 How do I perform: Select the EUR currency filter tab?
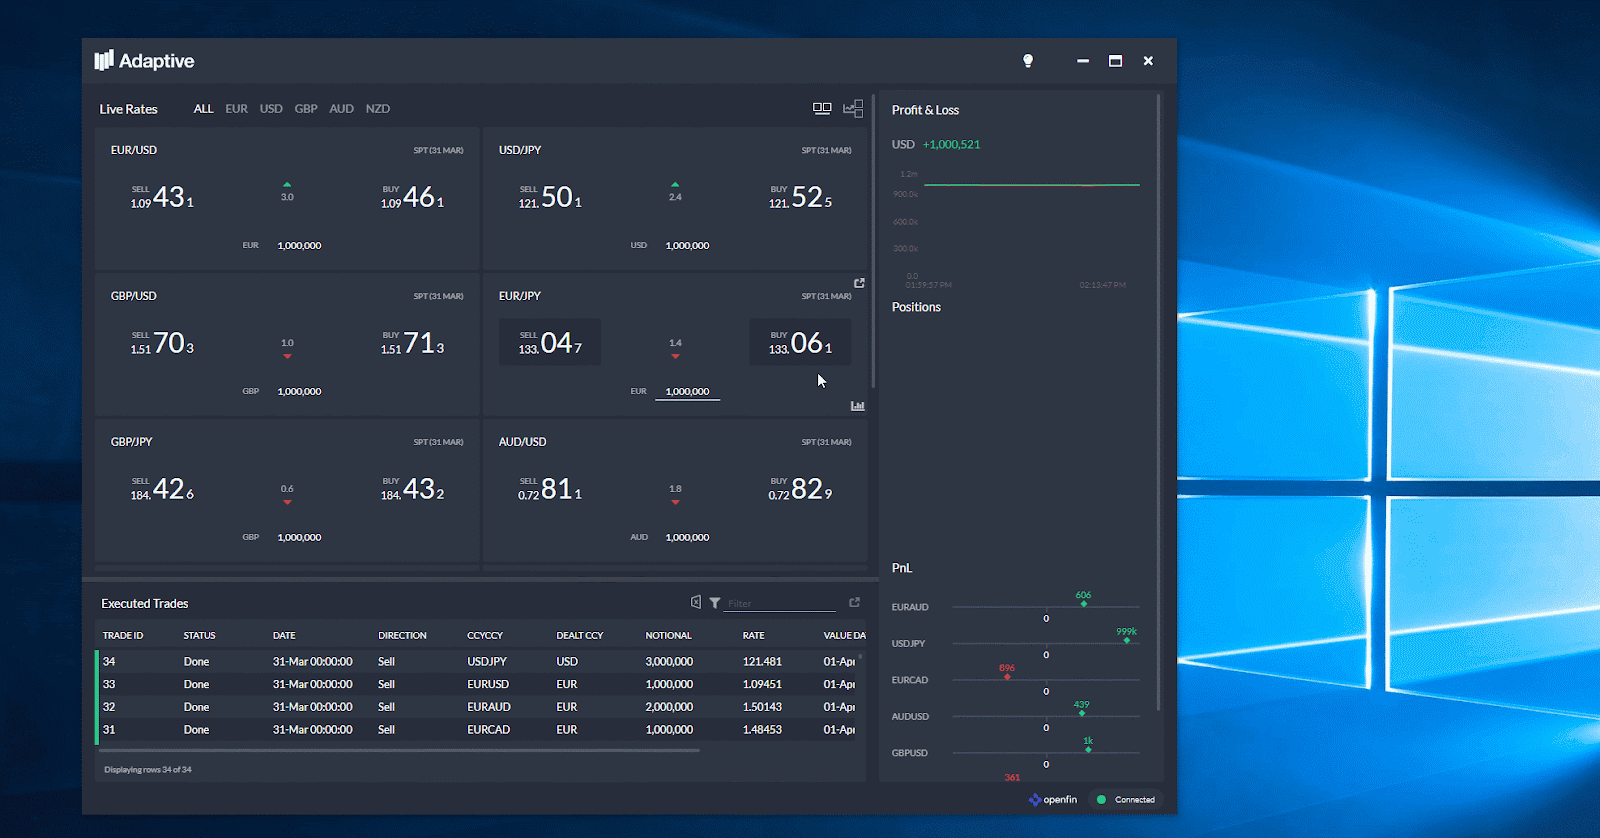[236, 109]
